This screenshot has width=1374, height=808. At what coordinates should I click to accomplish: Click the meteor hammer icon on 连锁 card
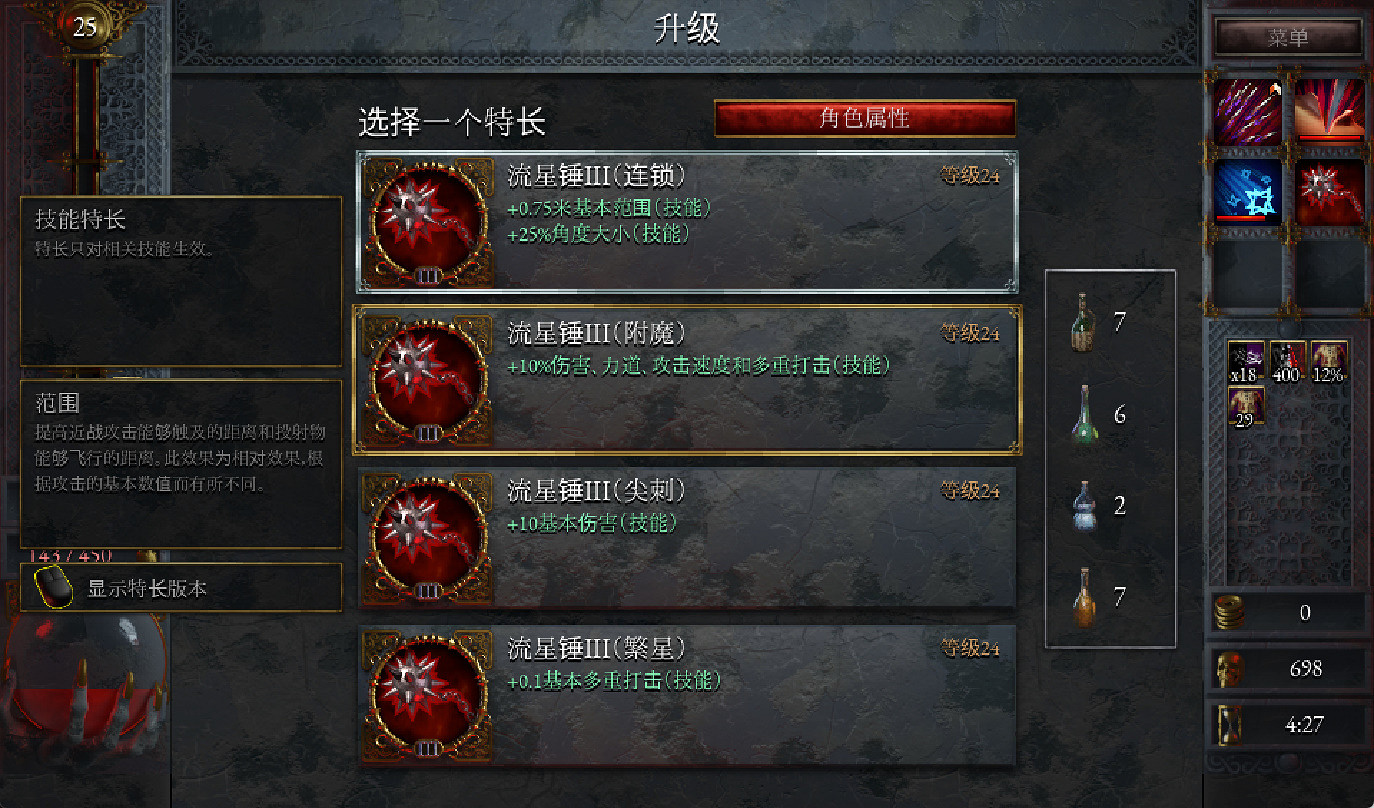427,223
